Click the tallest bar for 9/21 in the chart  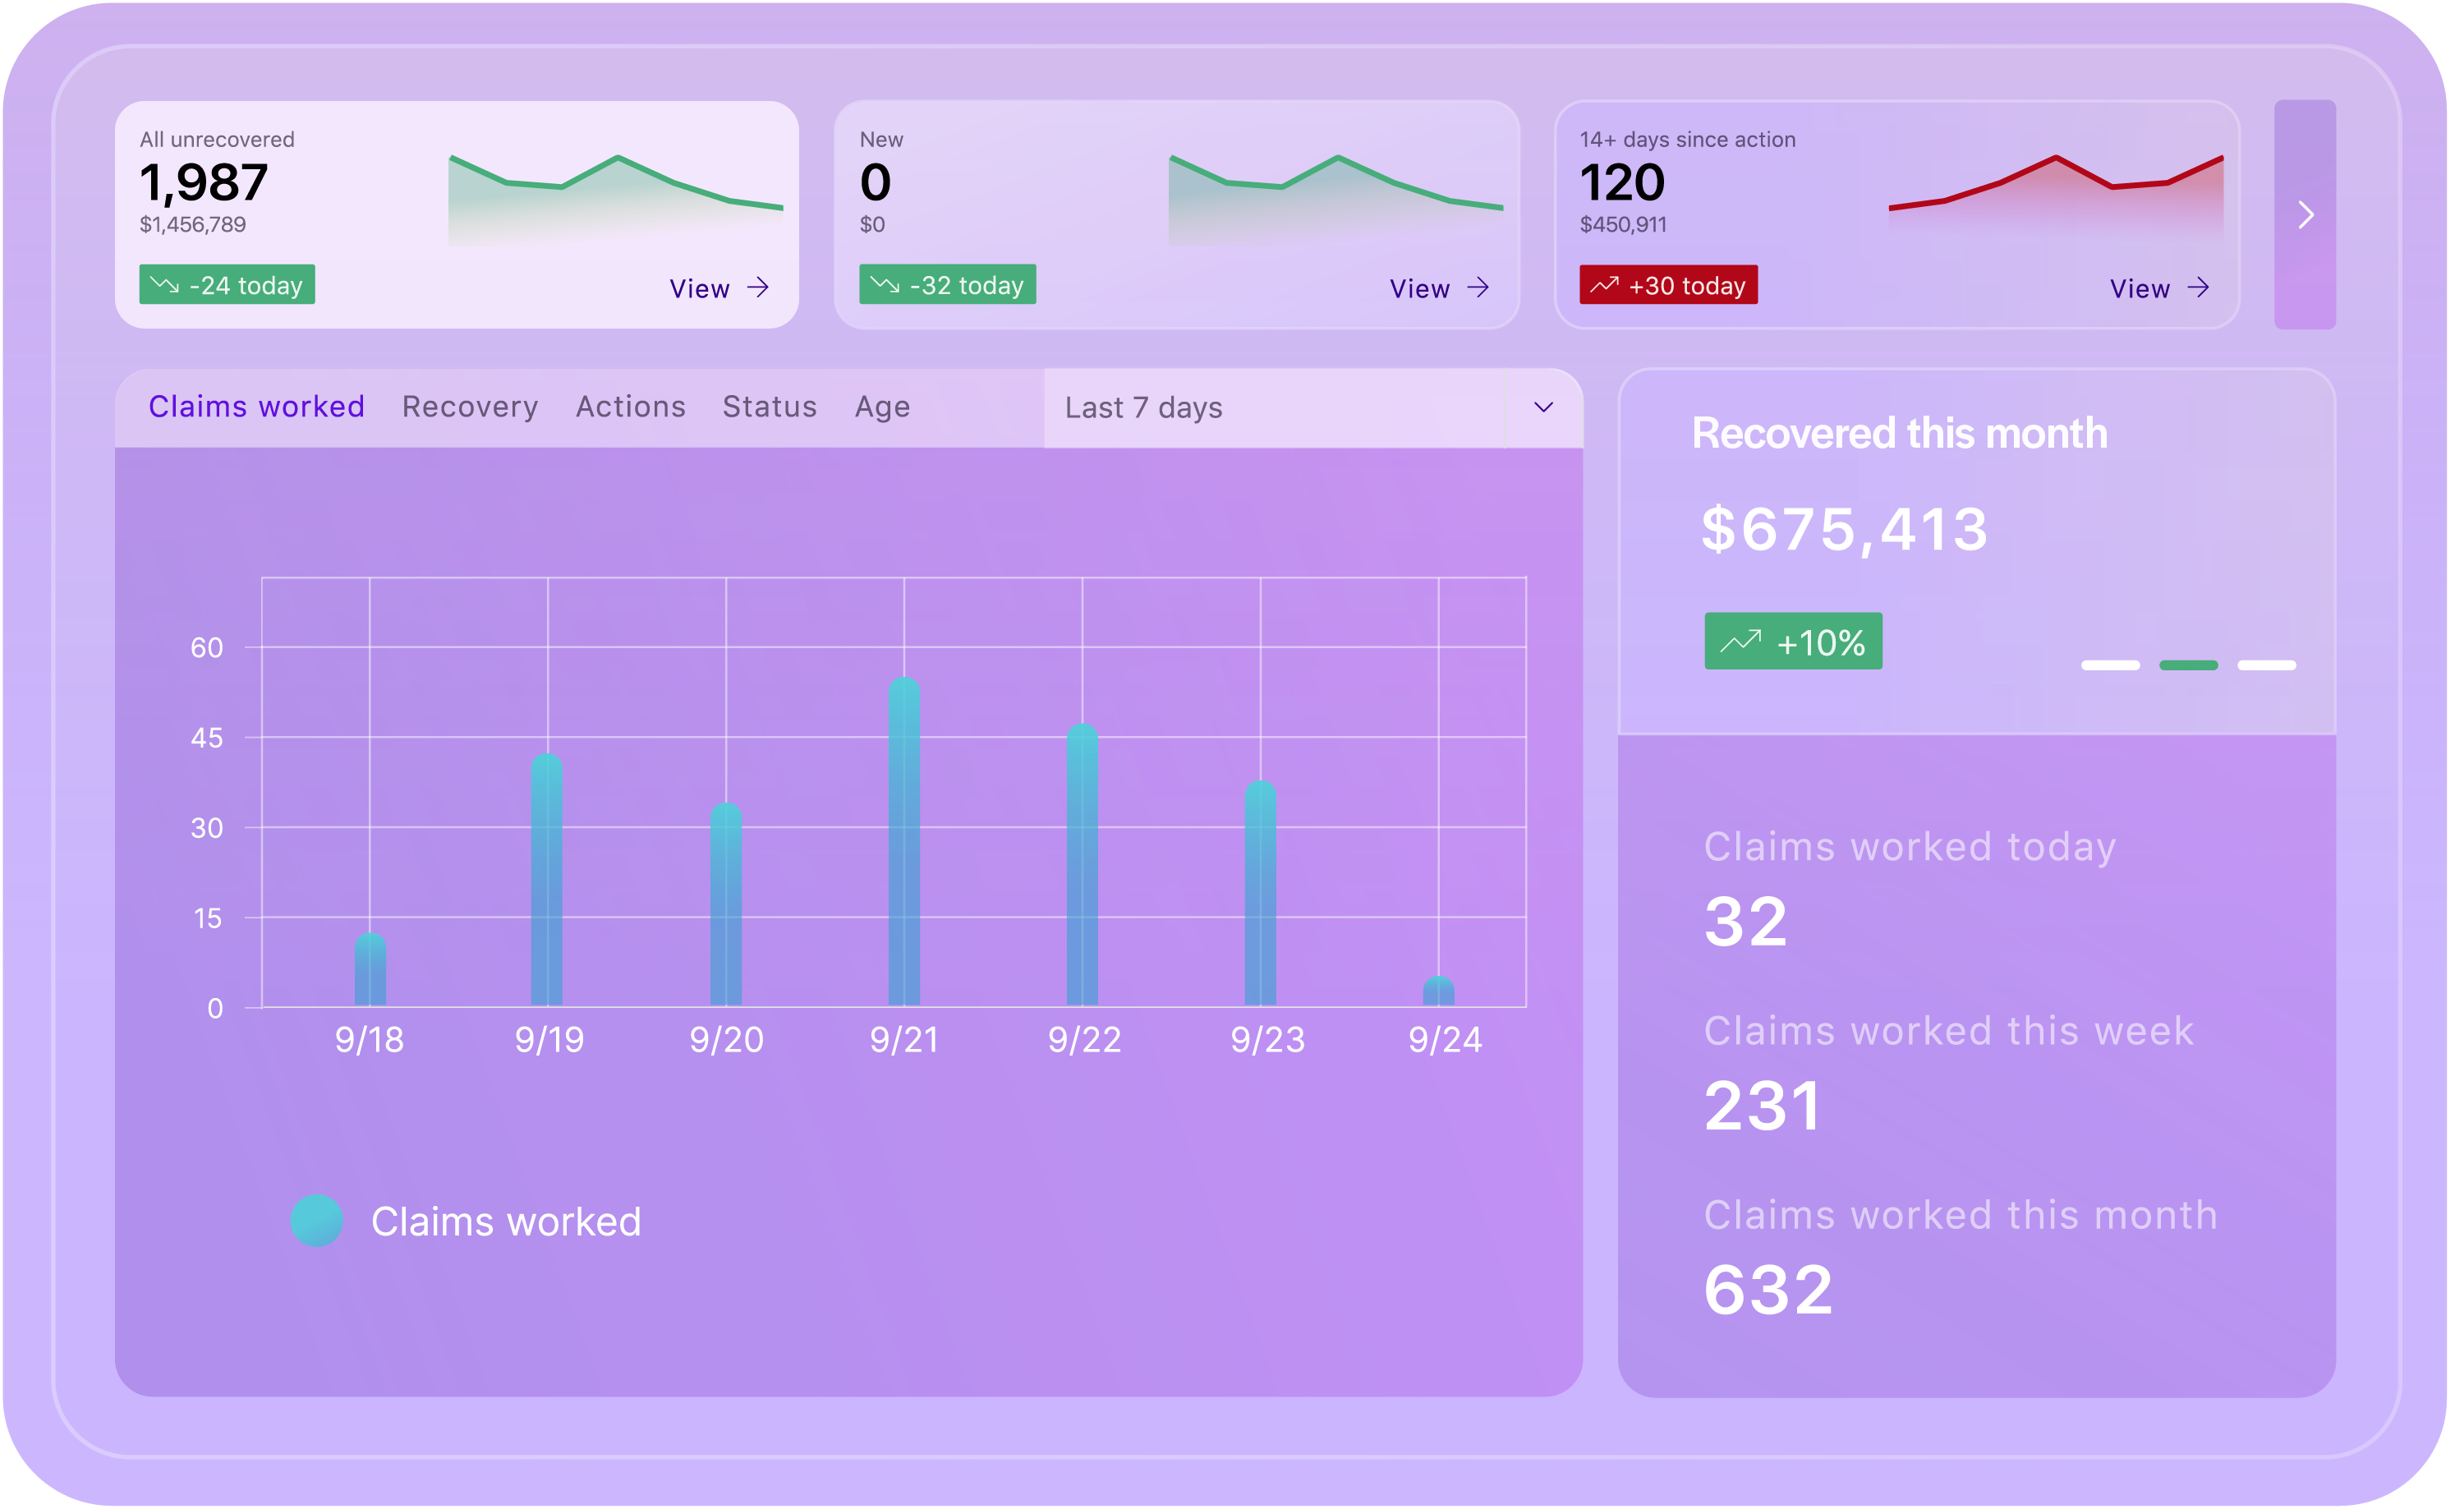click(905, 840)
